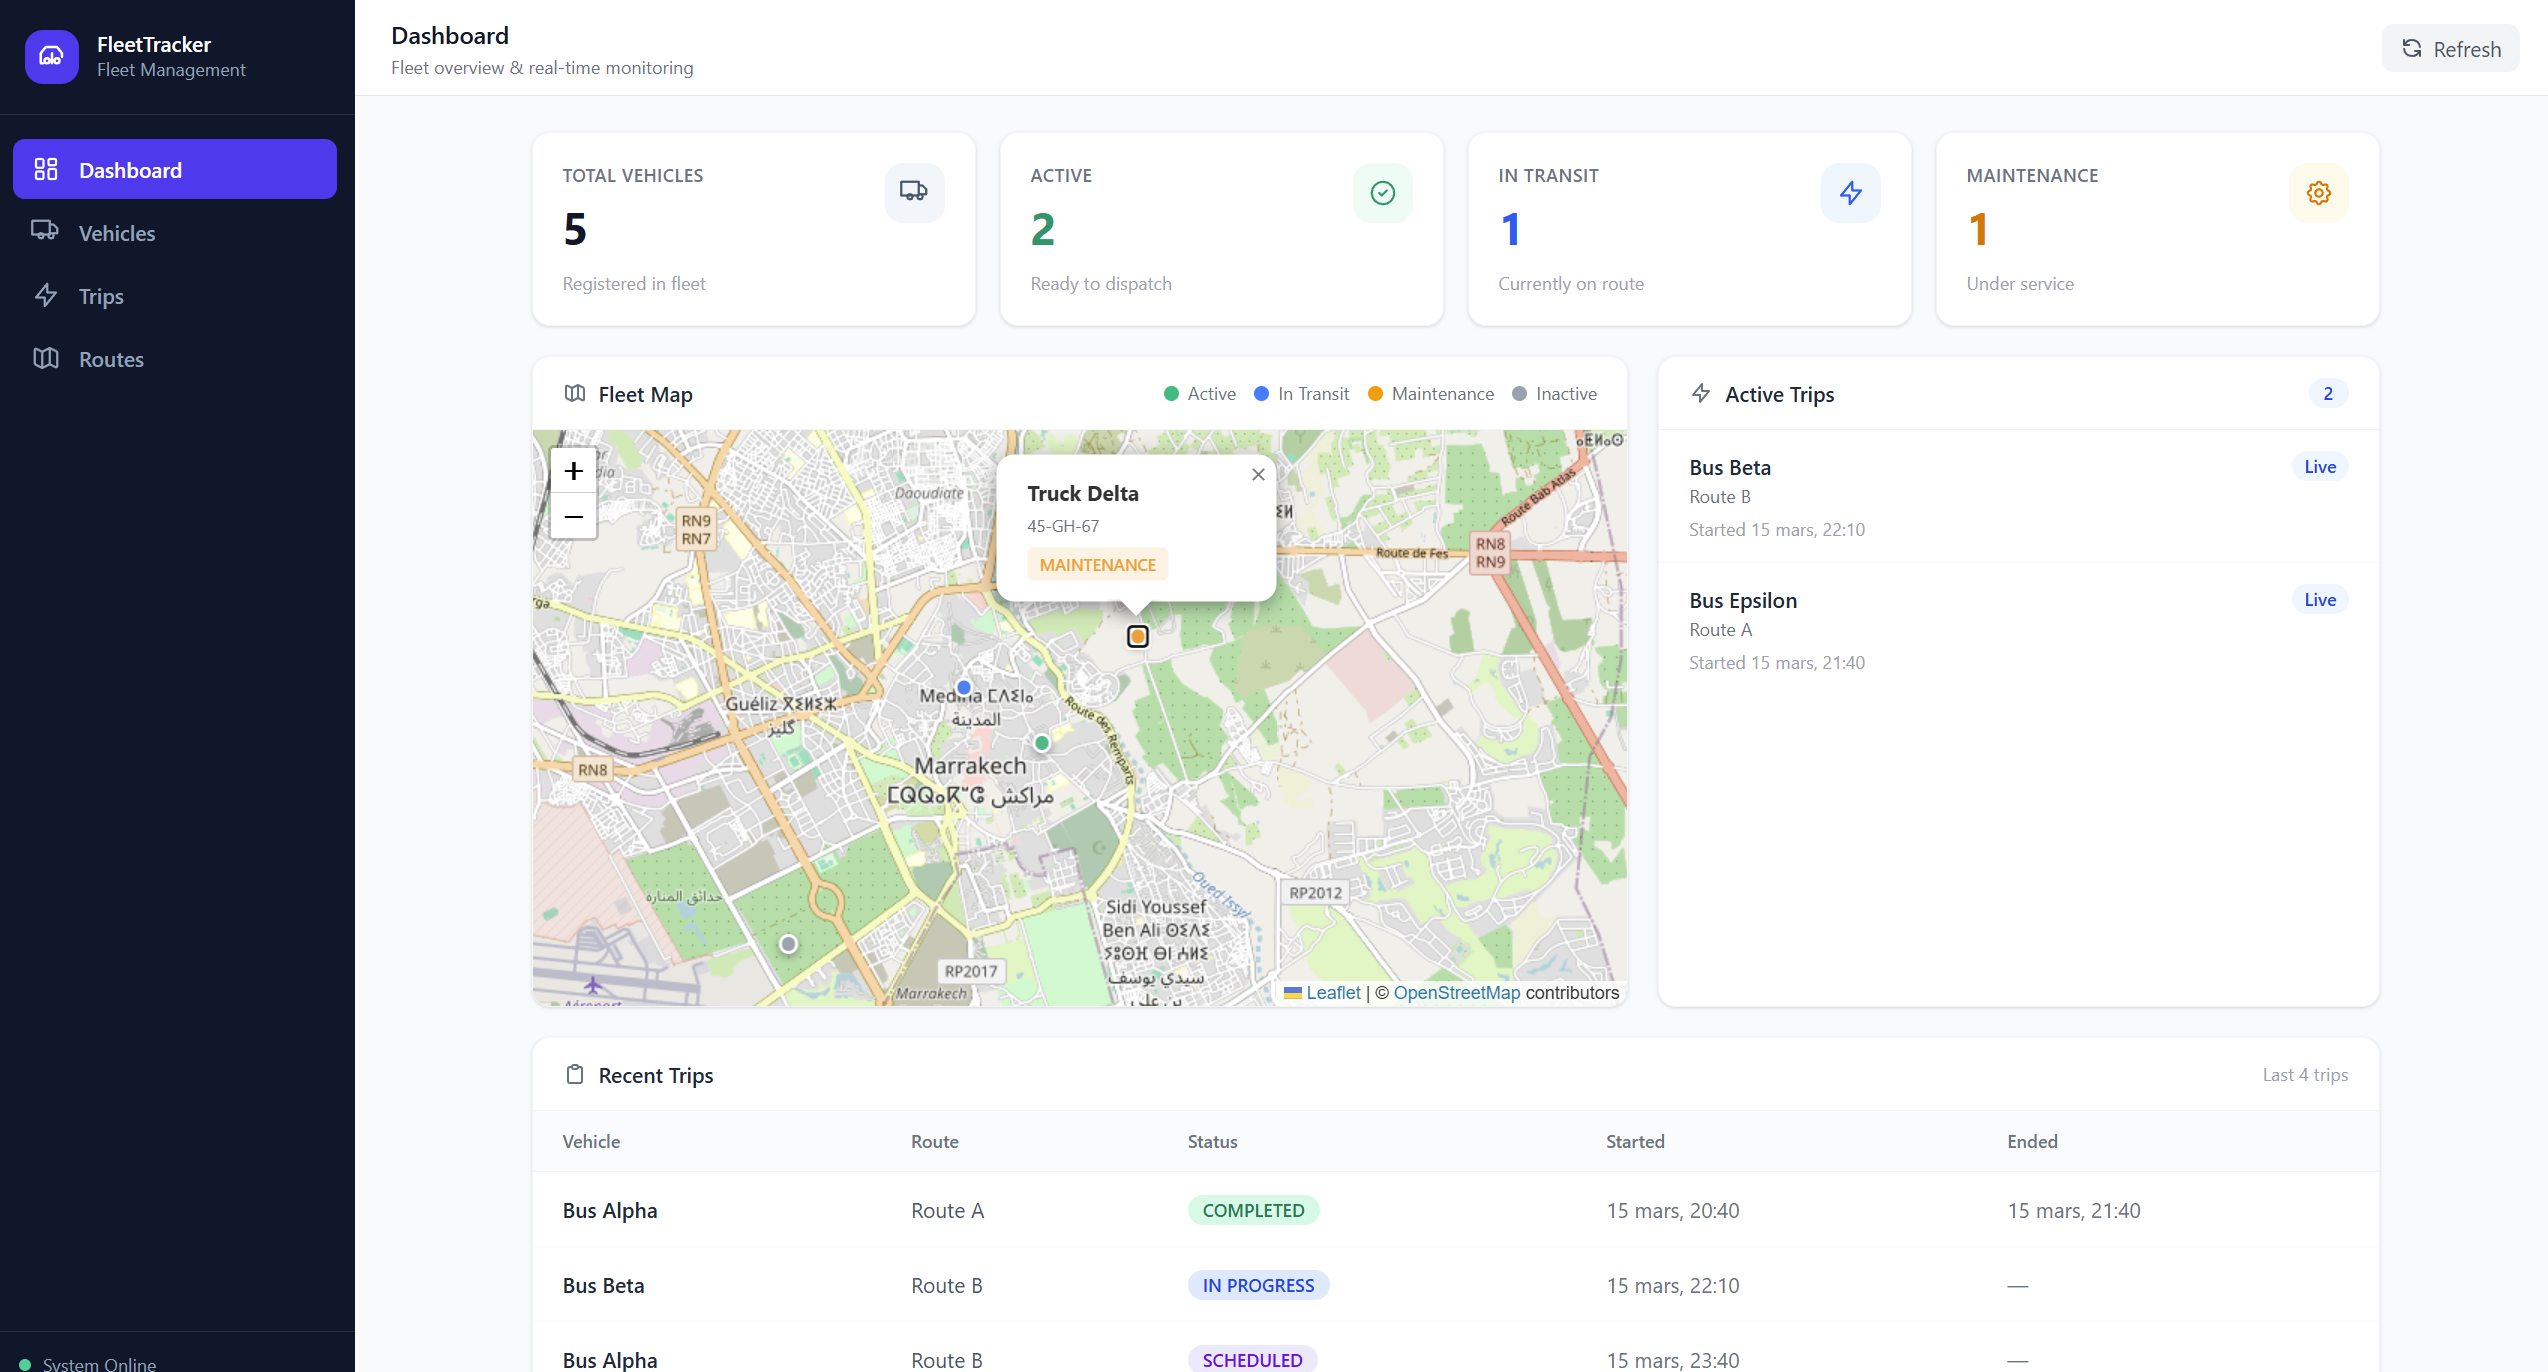This screenshot has height=1372, width=2548.
Task: Click the clipboard icon next to Recent Trips
Action: coord(575,1074)
